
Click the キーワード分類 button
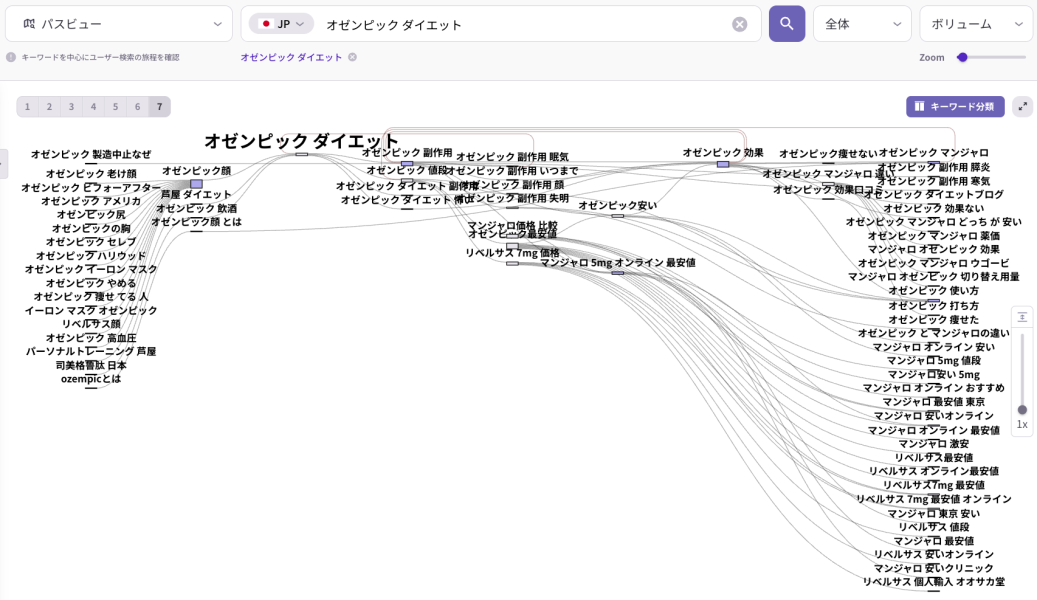[955, 105]
